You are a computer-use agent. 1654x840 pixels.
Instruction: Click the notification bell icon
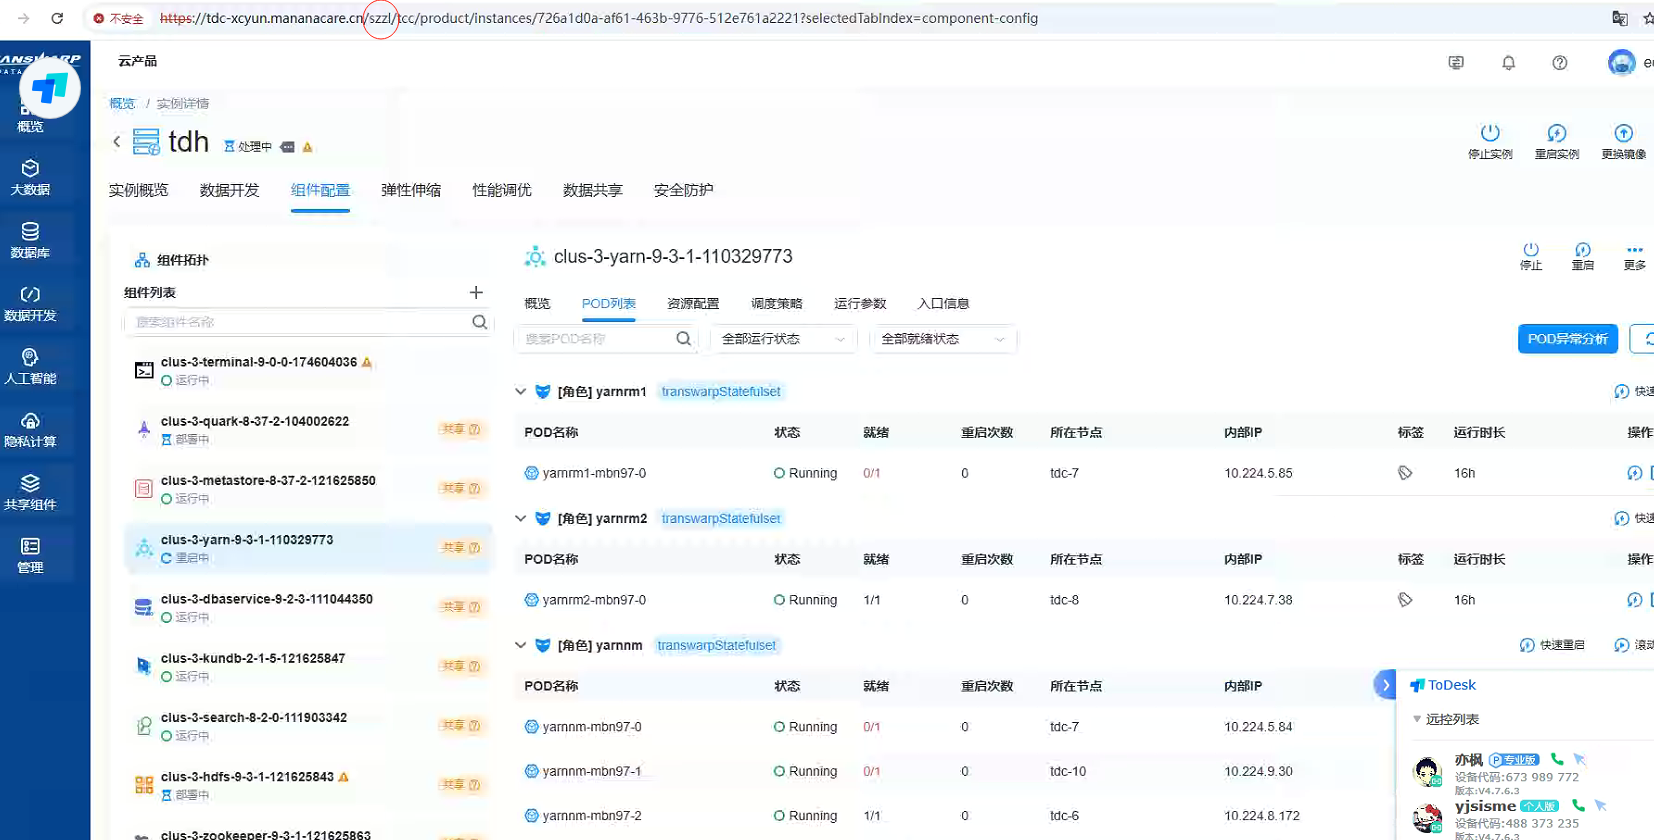[1508, 63]
